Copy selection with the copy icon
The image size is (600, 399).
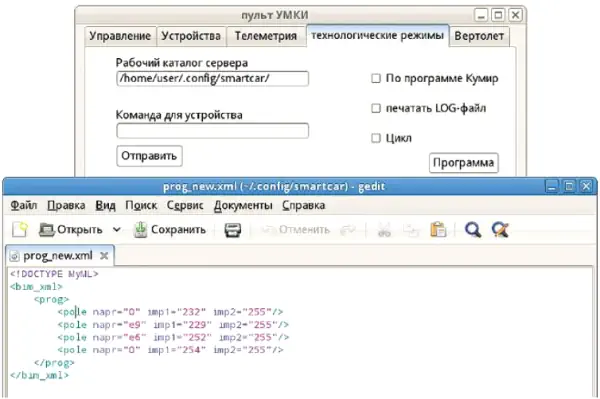(411, 230)
